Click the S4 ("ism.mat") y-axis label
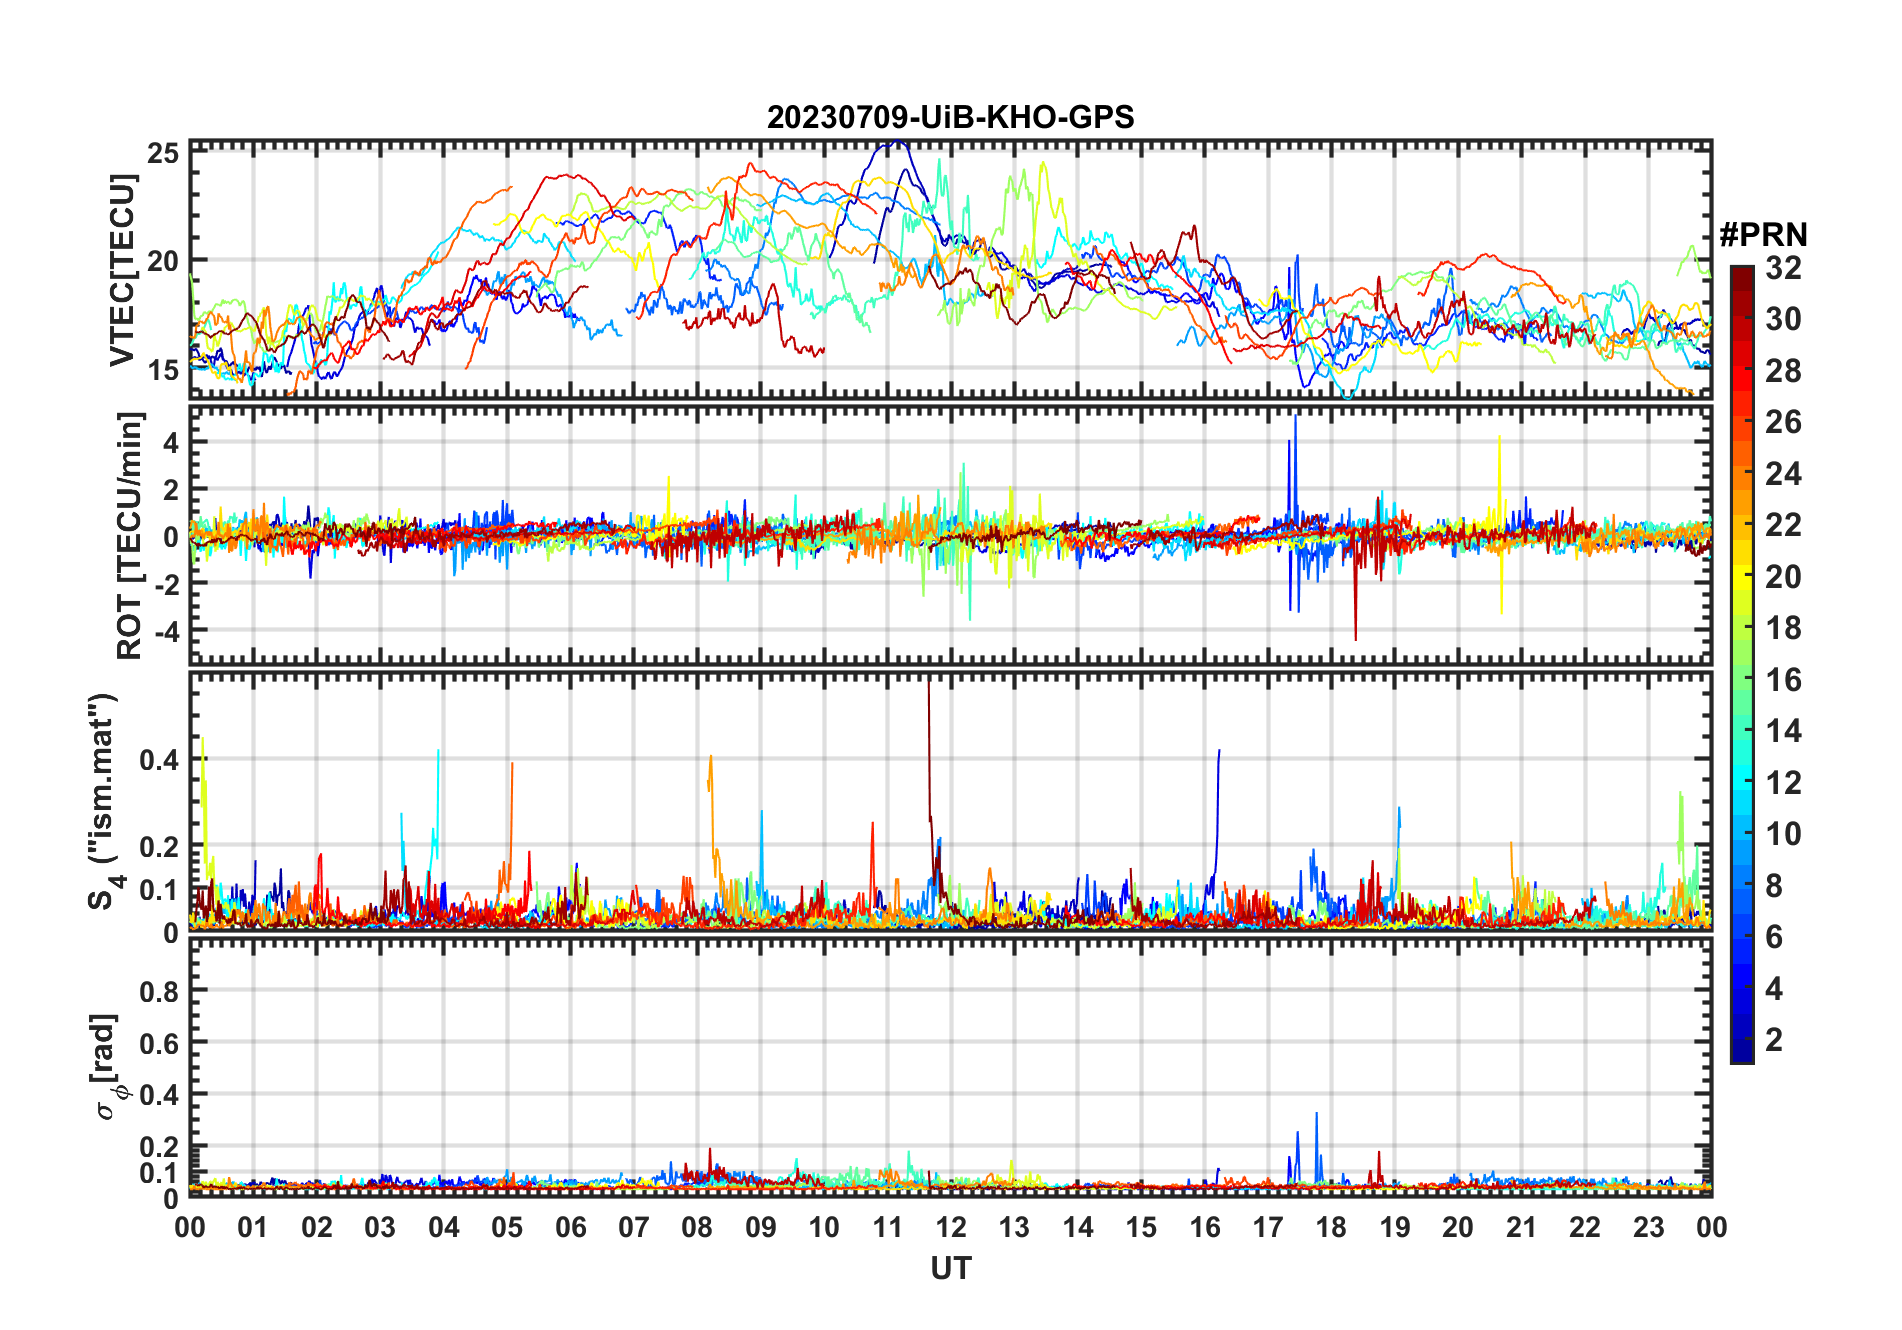This screenshot has height=1330, width=1902. [x=103, y=801]
